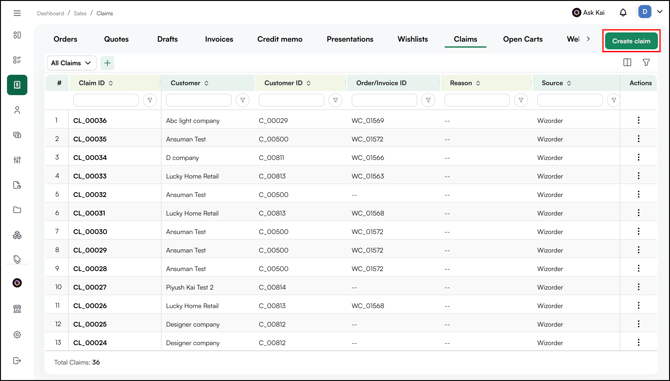This screenshot has width=670, height=381.
Task: Switch to the Wishlists tab
Action: 413,39
